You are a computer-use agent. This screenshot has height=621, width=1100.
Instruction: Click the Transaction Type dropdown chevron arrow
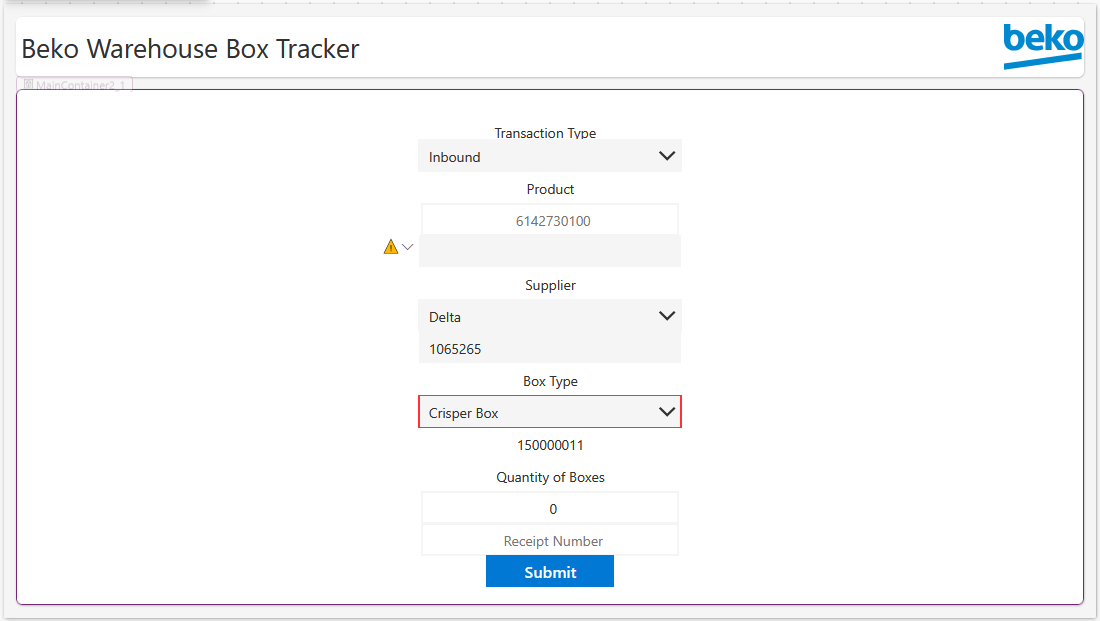pos(666,156)
